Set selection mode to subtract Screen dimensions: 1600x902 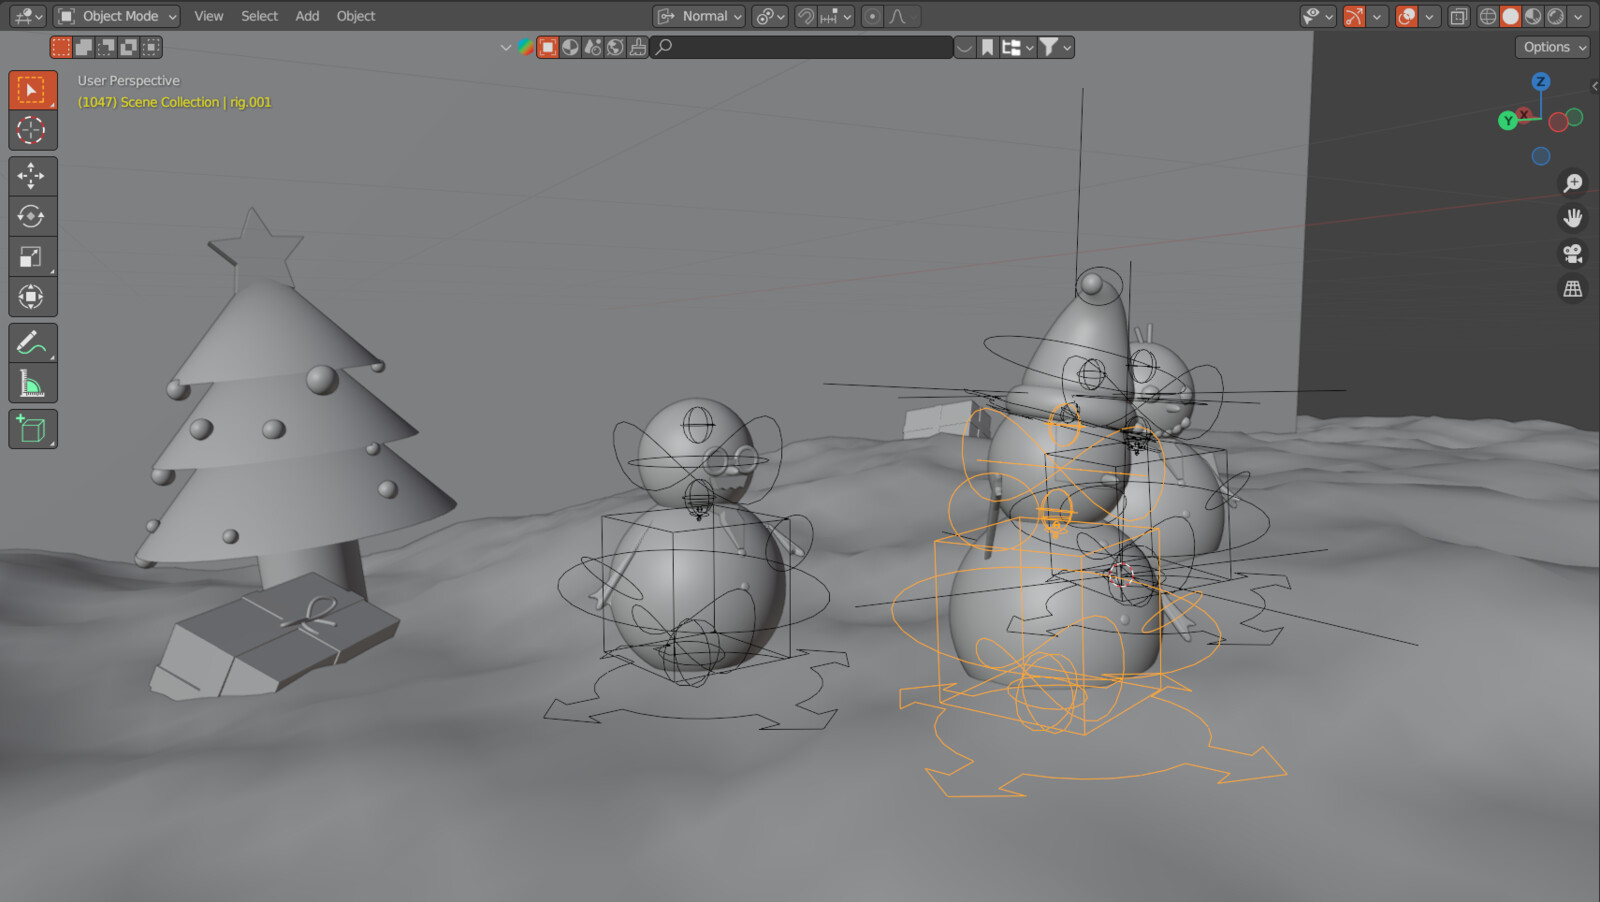click(106, 47)
